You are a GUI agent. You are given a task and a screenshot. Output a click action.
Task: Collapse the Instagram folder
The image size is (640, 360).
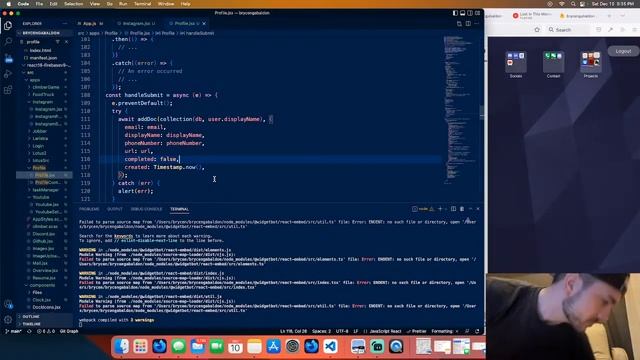coord(42,102)
